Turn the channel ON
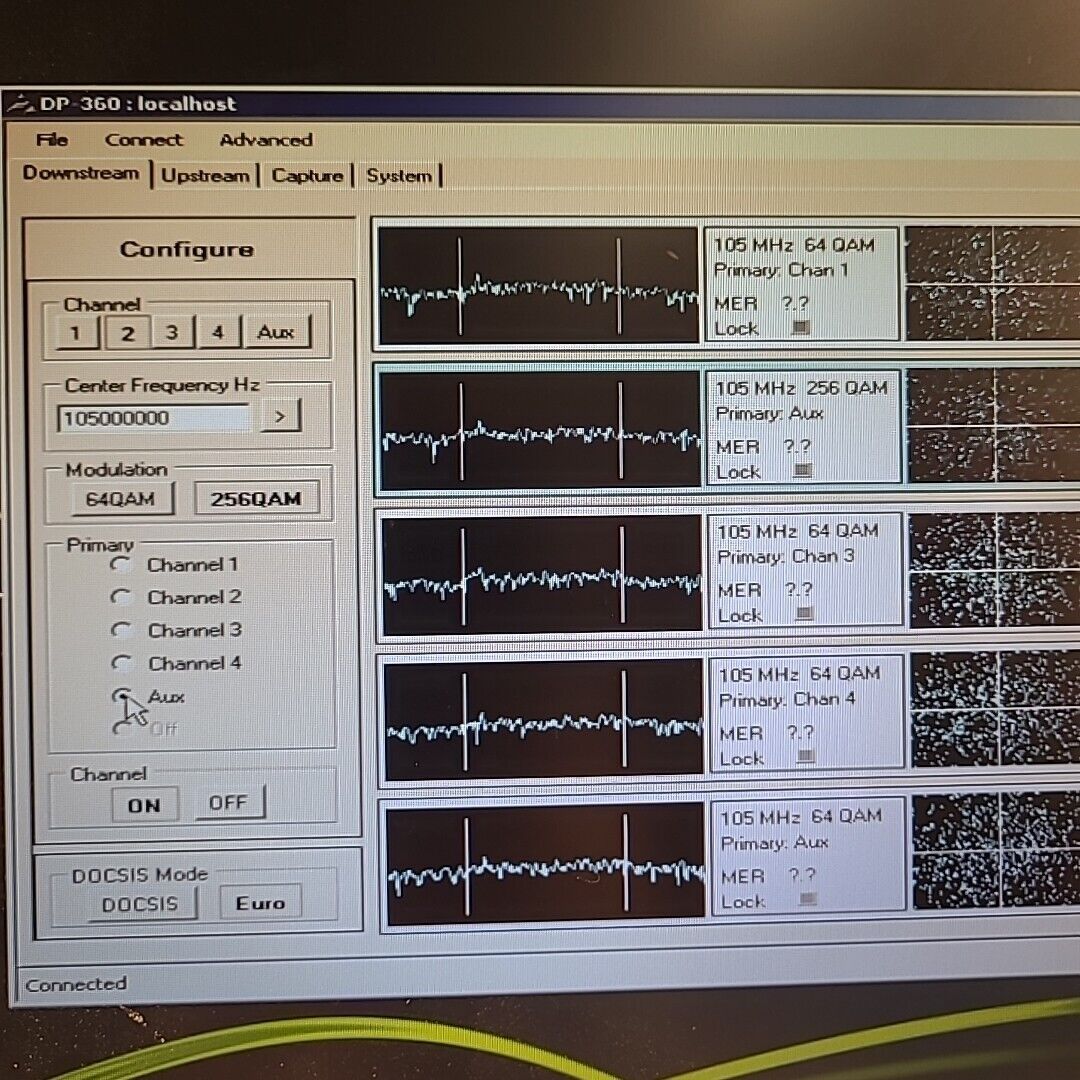This screenshot has width=1080, height=1080. pos(145,804)
